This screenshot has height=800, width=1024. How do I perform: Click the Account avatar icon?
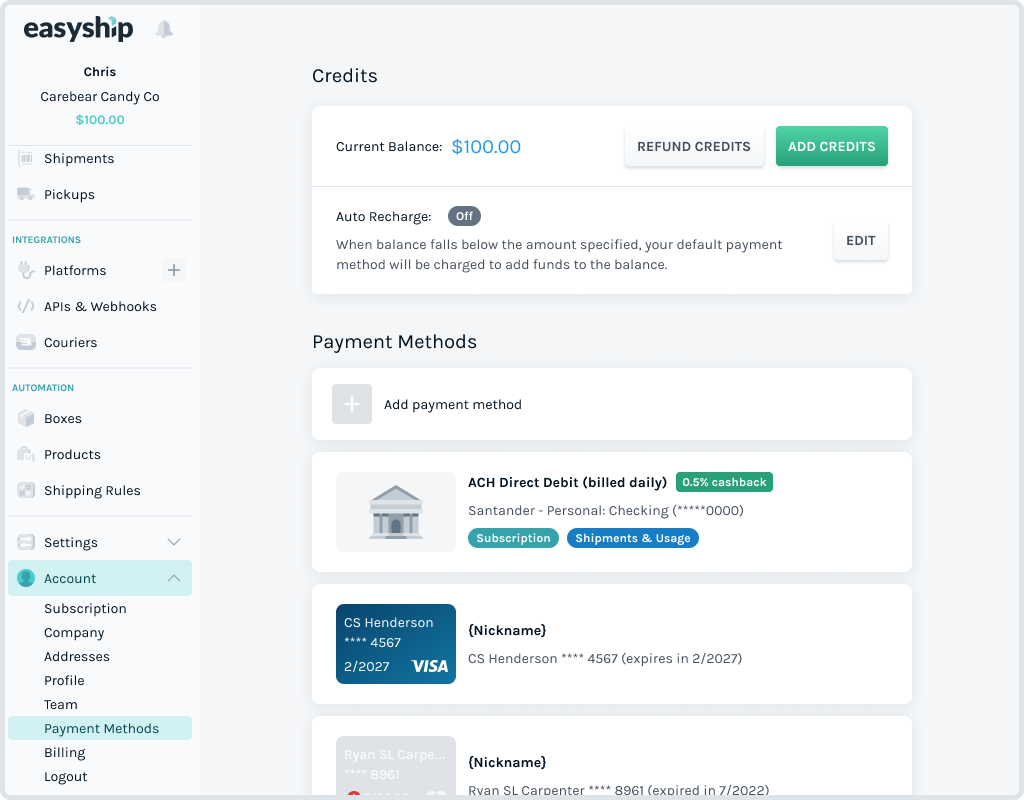pyautogui.click(x=26, y=578)
